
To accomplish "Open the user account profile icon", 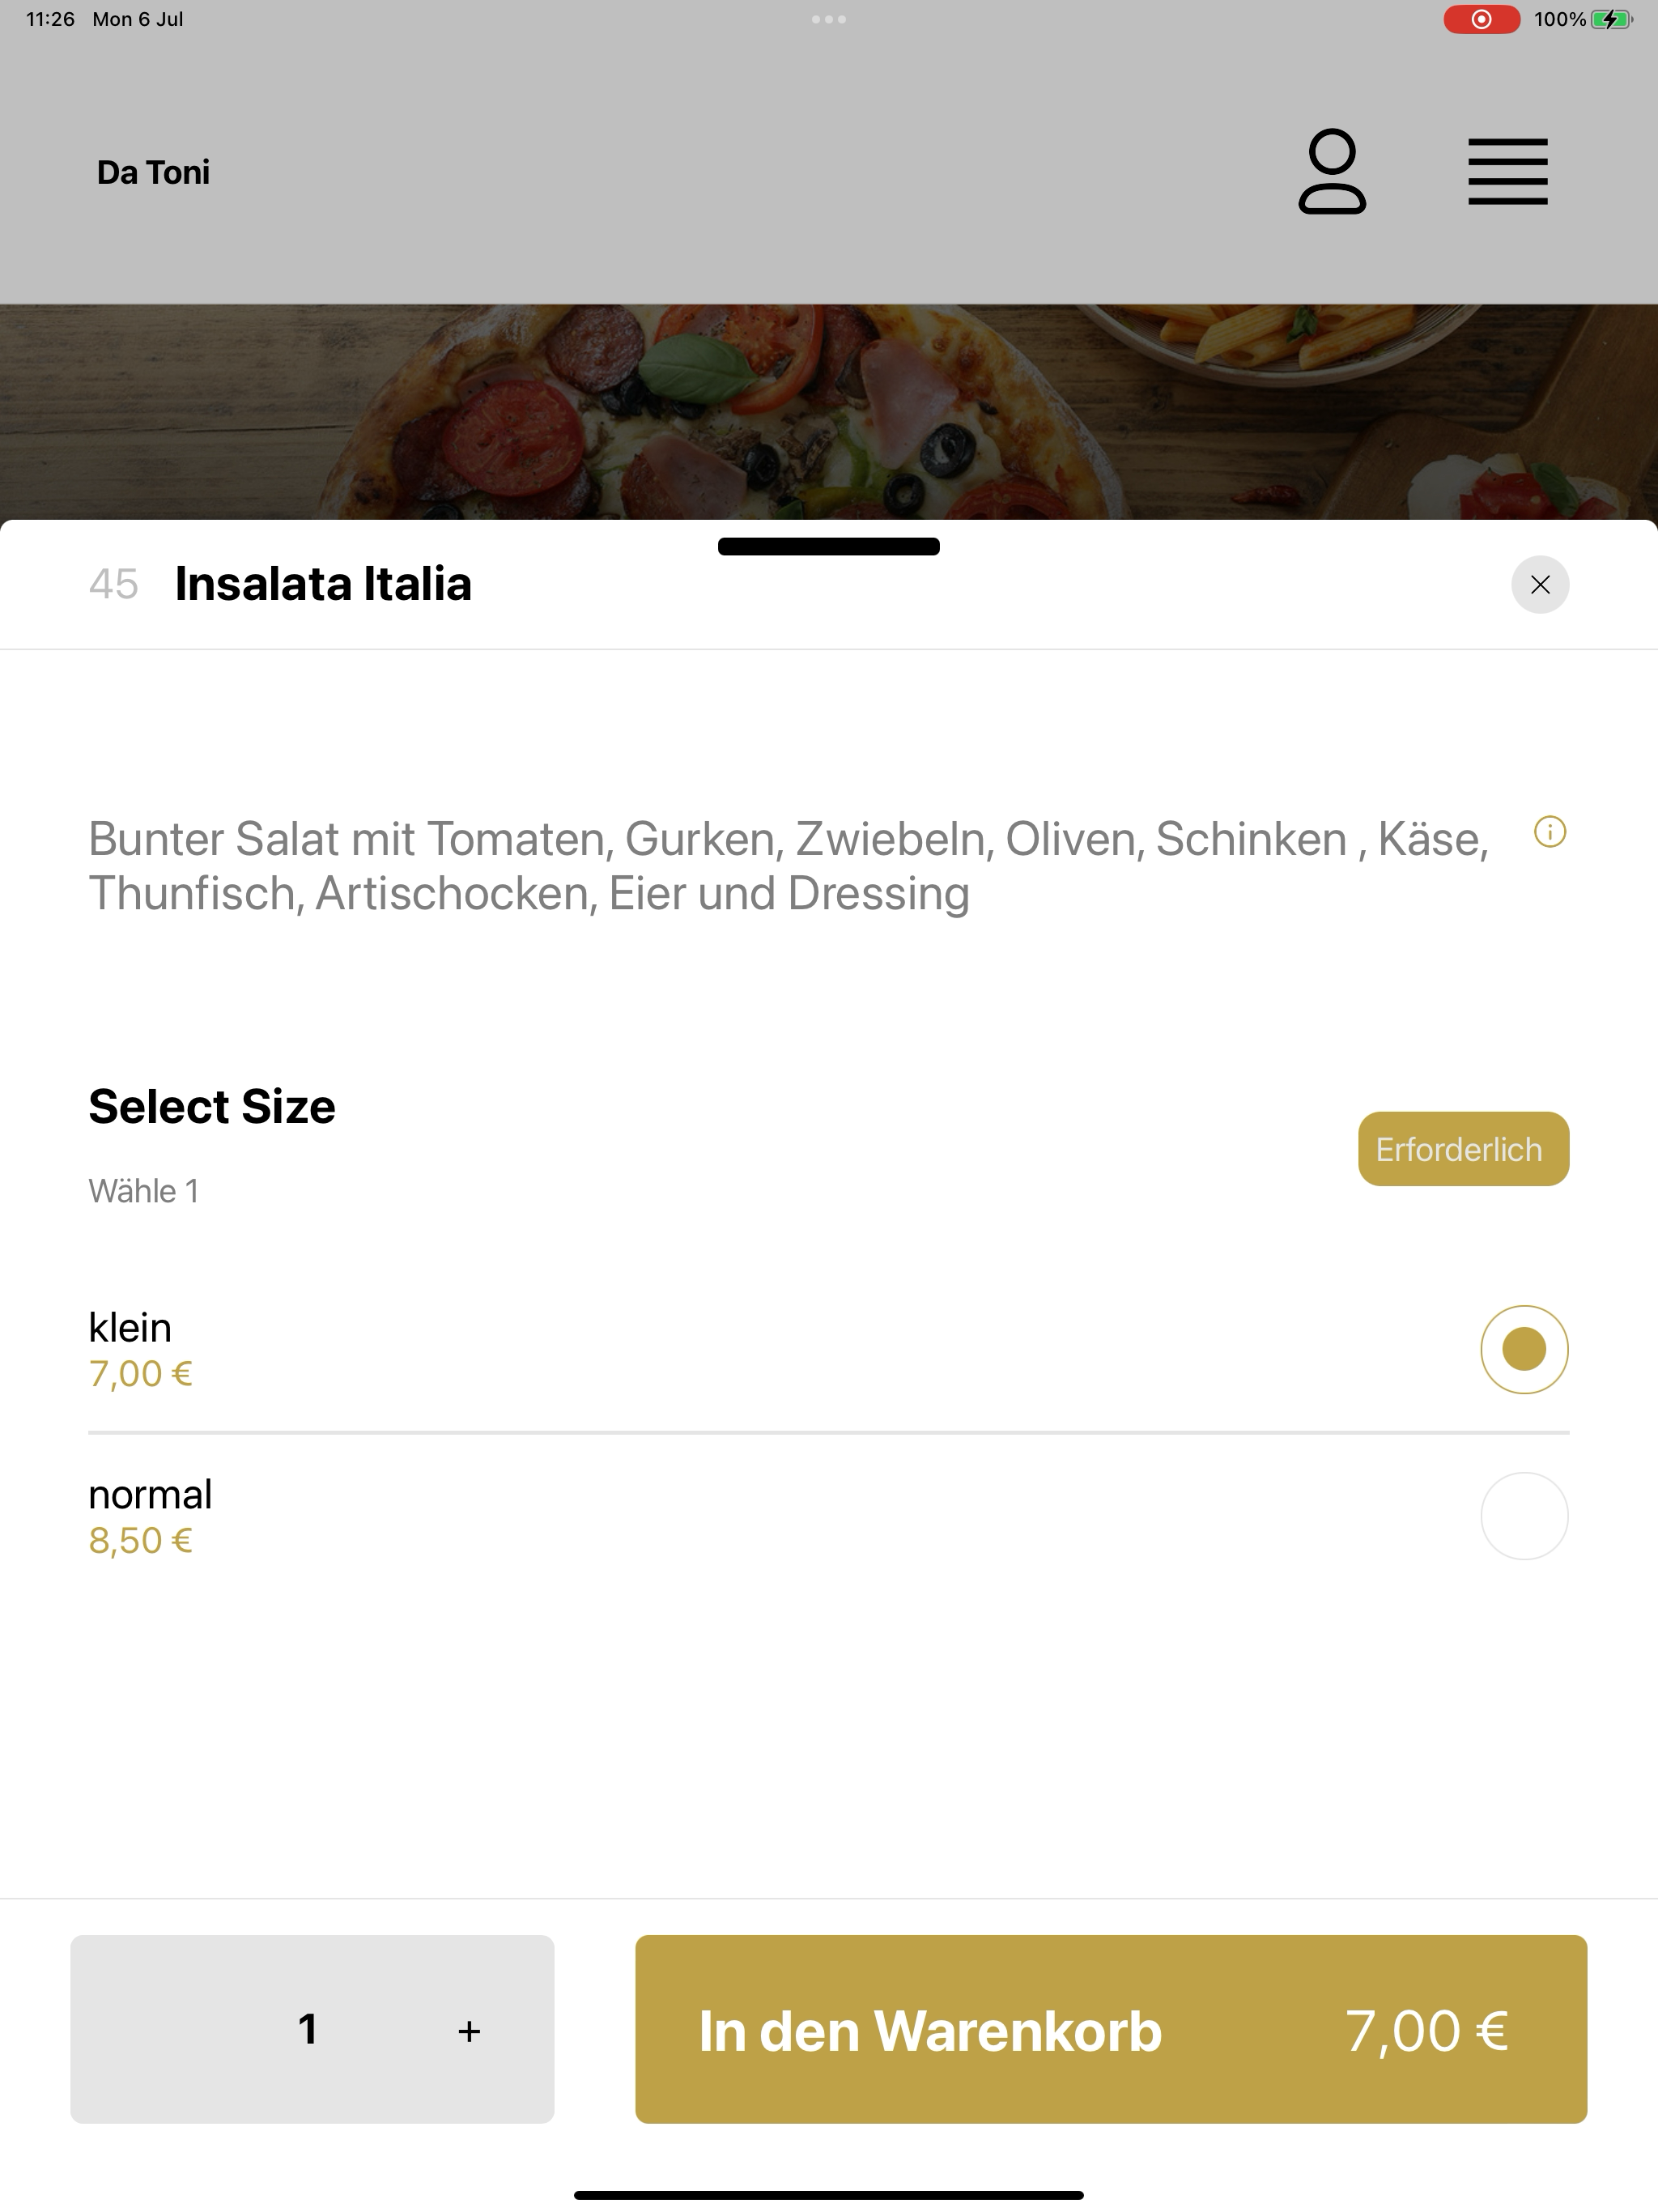I will [x=1332, y=171].
